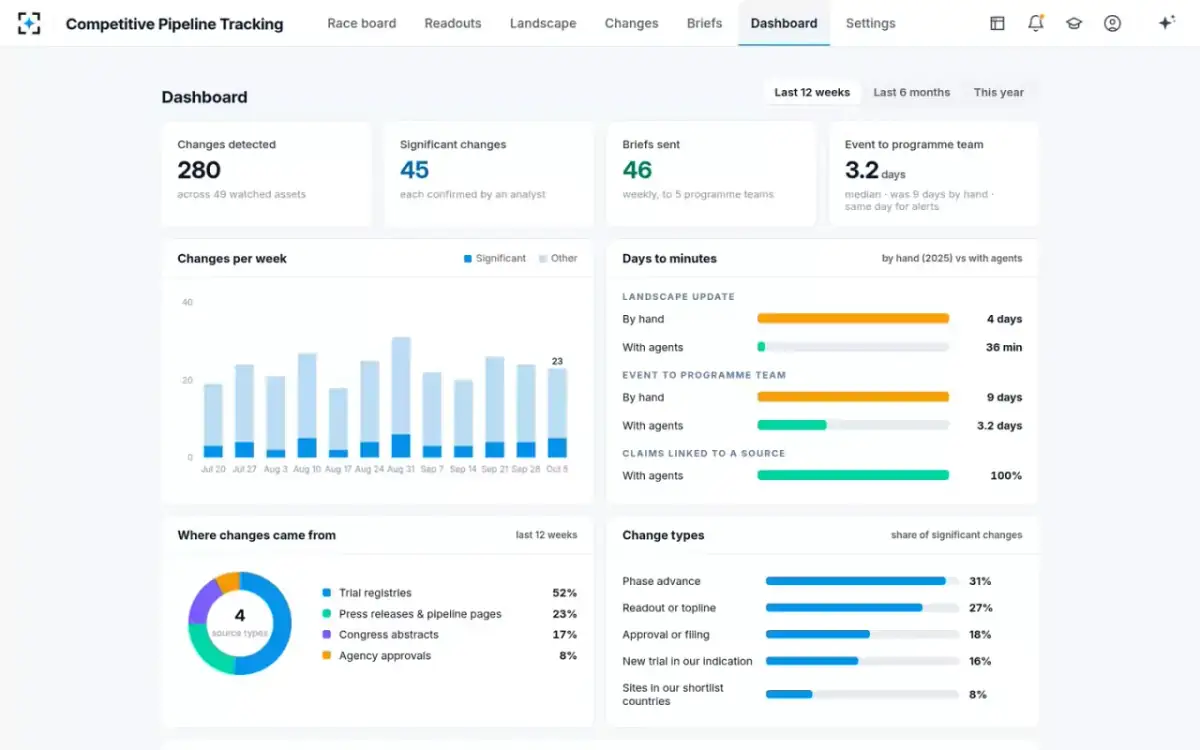
Task: Click the Landscape update By hand bar
Action: point(853,319)
